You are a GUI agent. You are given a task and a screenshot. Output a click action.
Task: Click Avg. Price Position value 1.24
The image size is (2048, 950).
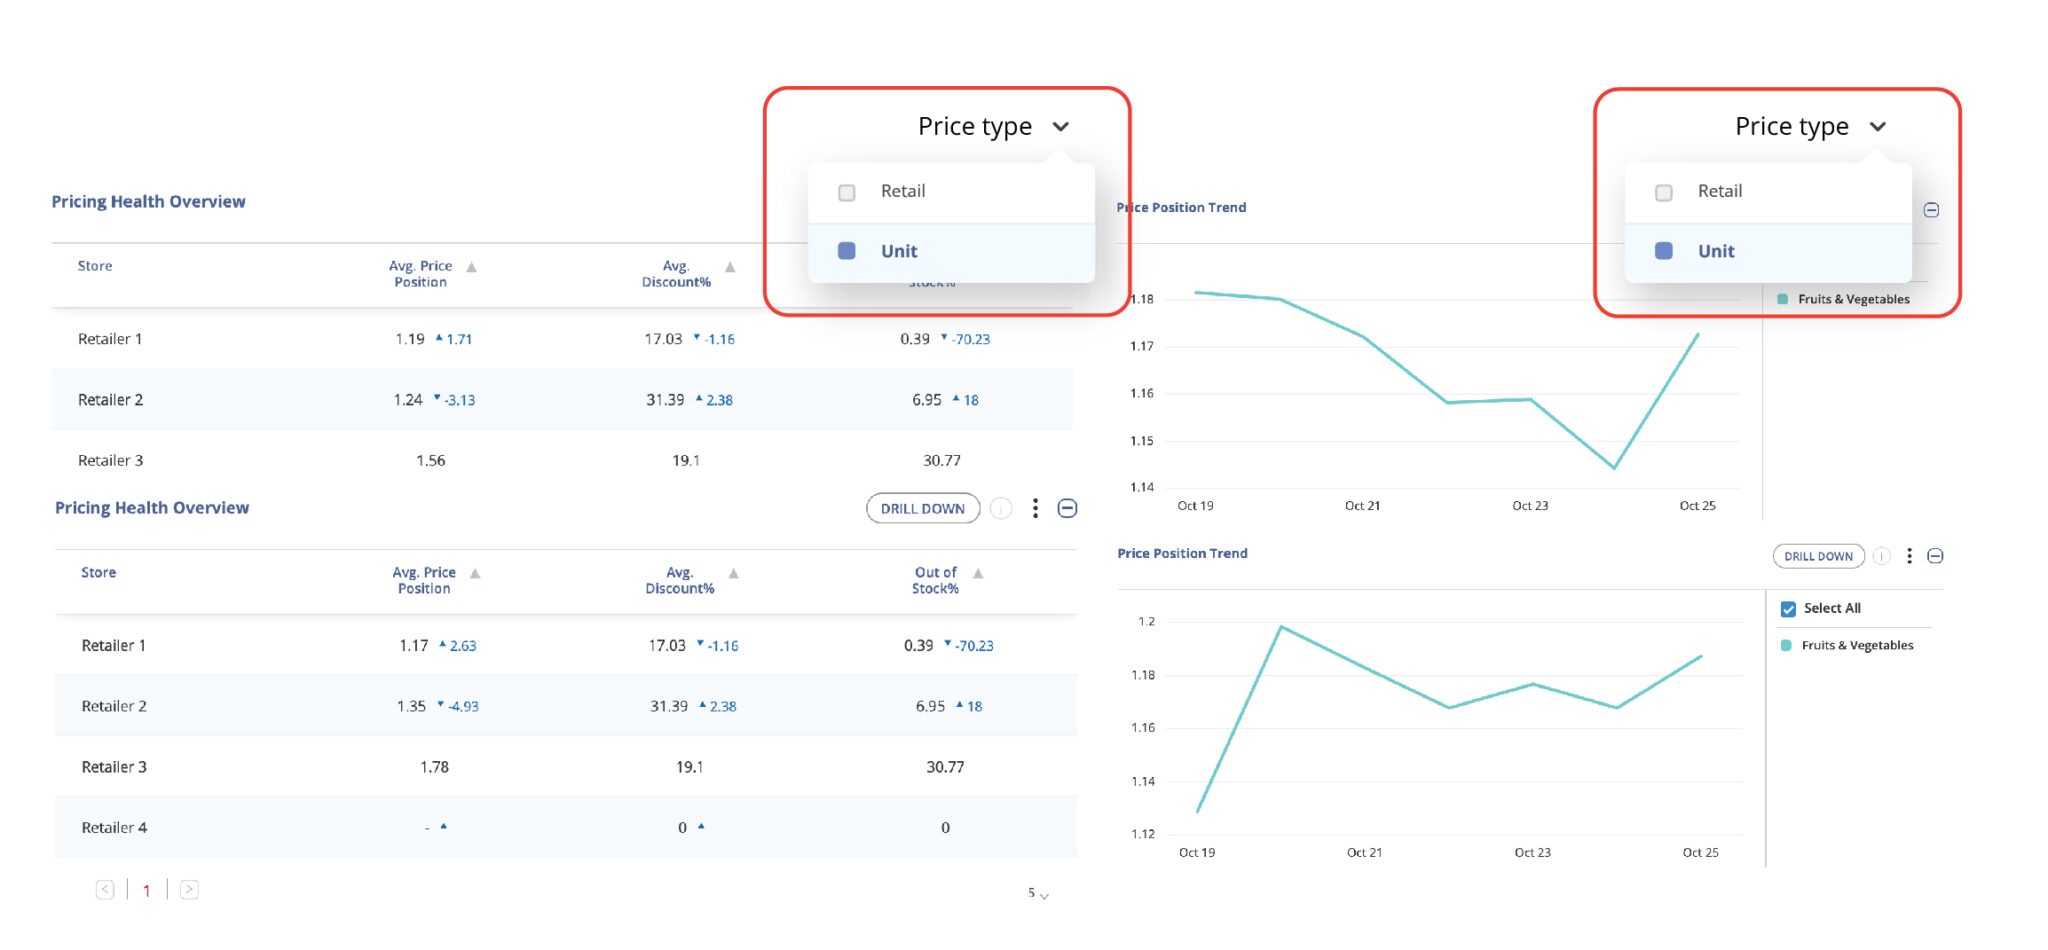408,400
